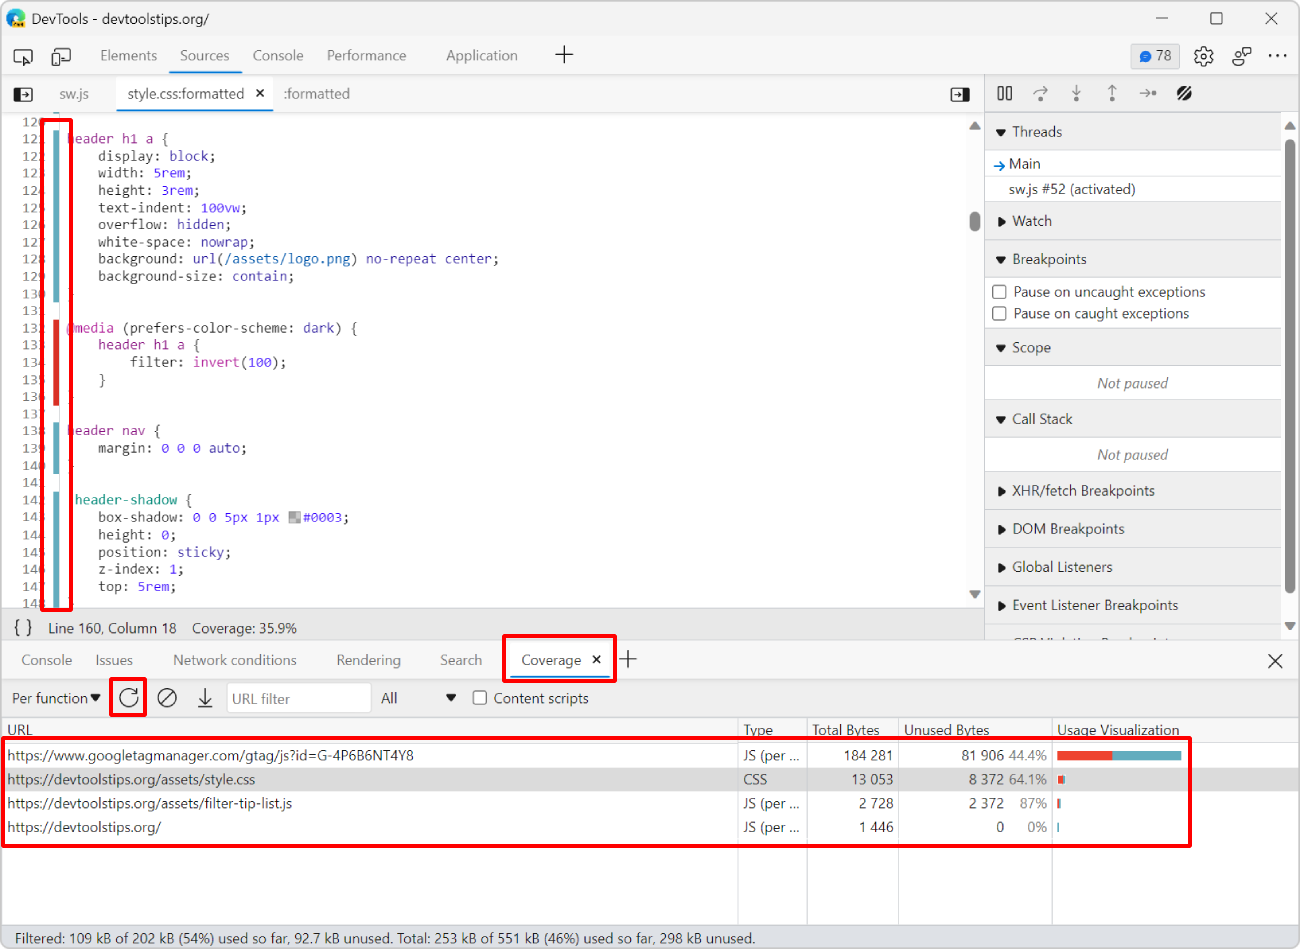Click the URL filter input field
Screen dimensions: 1300x949
(x=298, y=697)
